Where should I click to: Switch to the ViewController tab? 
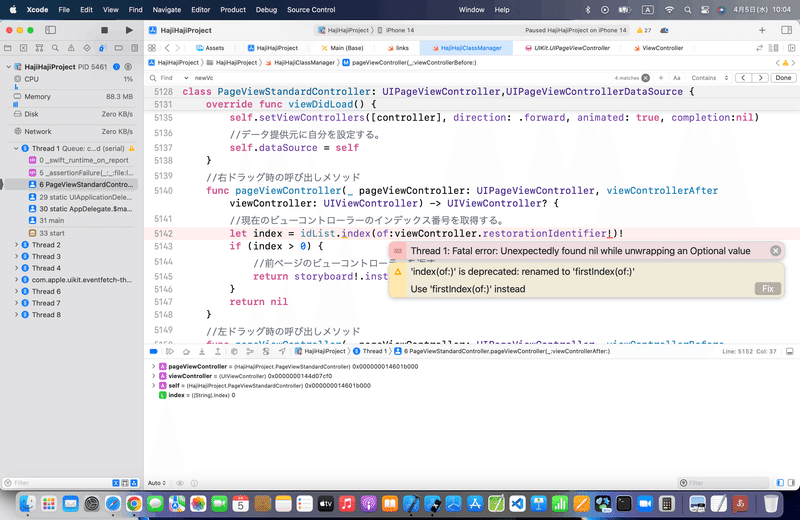(x=658, y=48)
